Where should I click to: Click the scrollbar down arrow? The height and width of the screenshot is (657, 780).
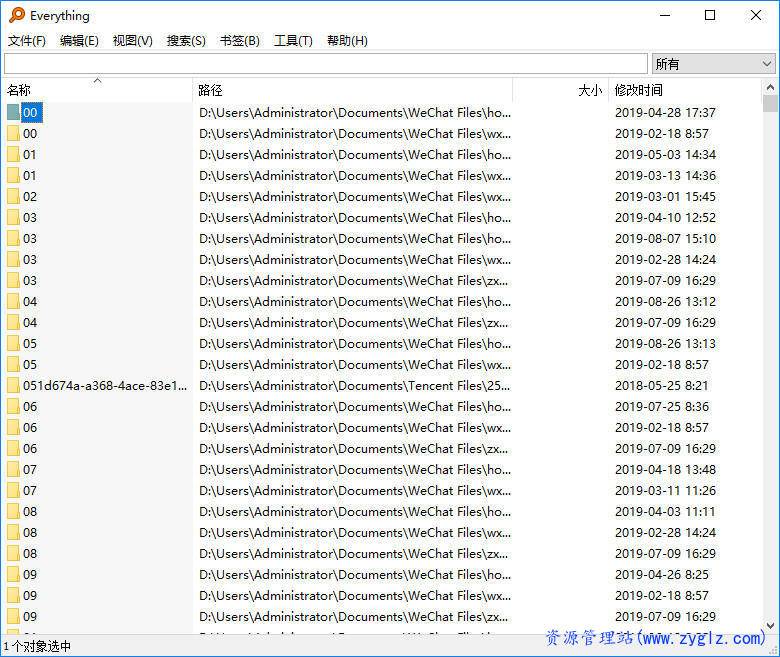[x=770, y=625]
